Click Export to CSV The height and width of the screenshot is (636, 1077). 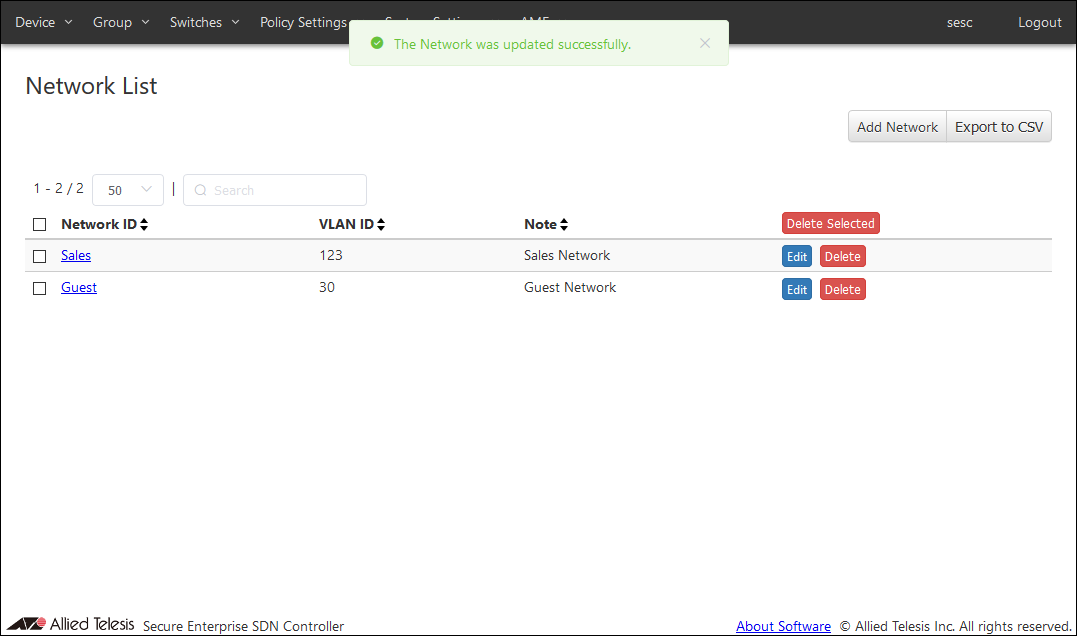pos(999,126)
